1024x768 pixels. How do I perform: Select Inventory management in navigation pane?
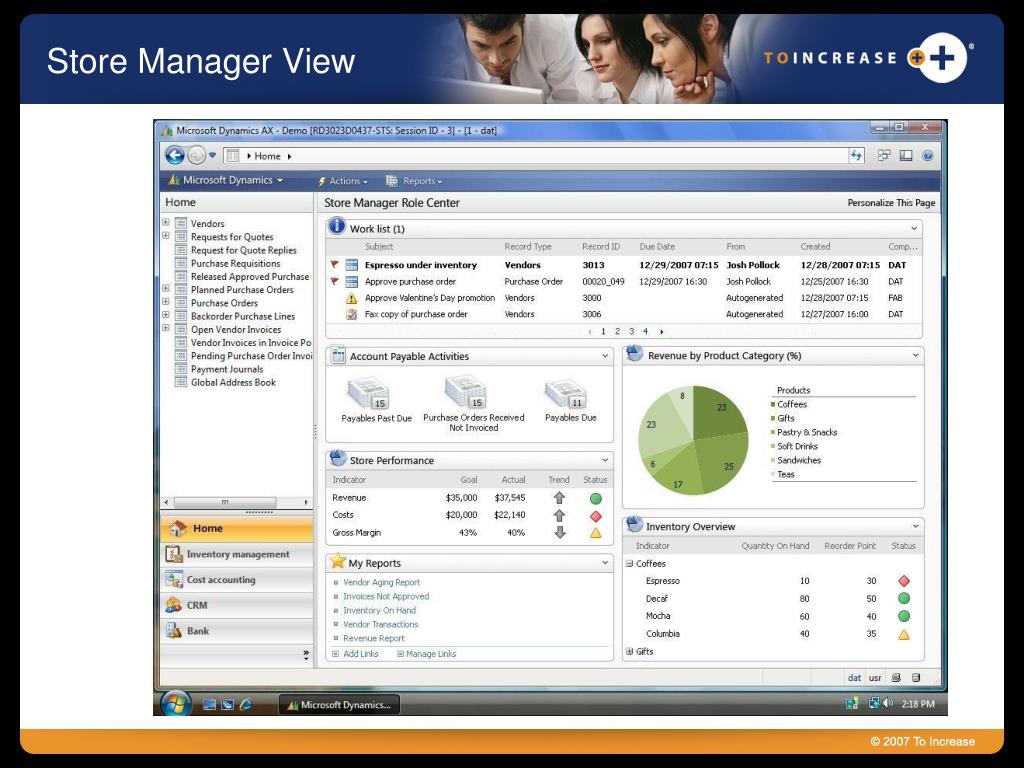236,554
